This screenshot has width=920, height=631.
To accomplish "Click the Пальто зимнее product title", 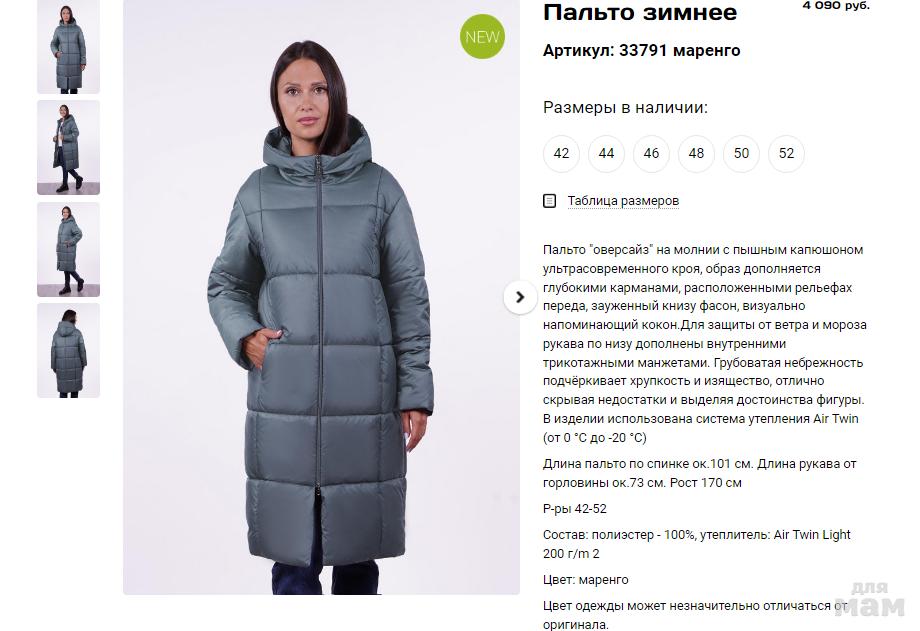I will coord(640,12).
